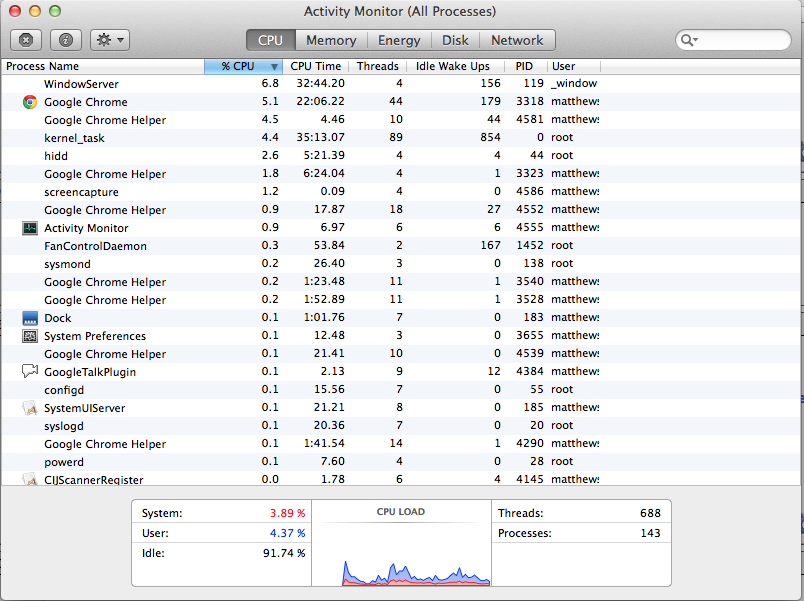Viewport: 804px width, 601px height.
Task: Select Google Chrome Helper with PID 4581
Action: [402, 120]
